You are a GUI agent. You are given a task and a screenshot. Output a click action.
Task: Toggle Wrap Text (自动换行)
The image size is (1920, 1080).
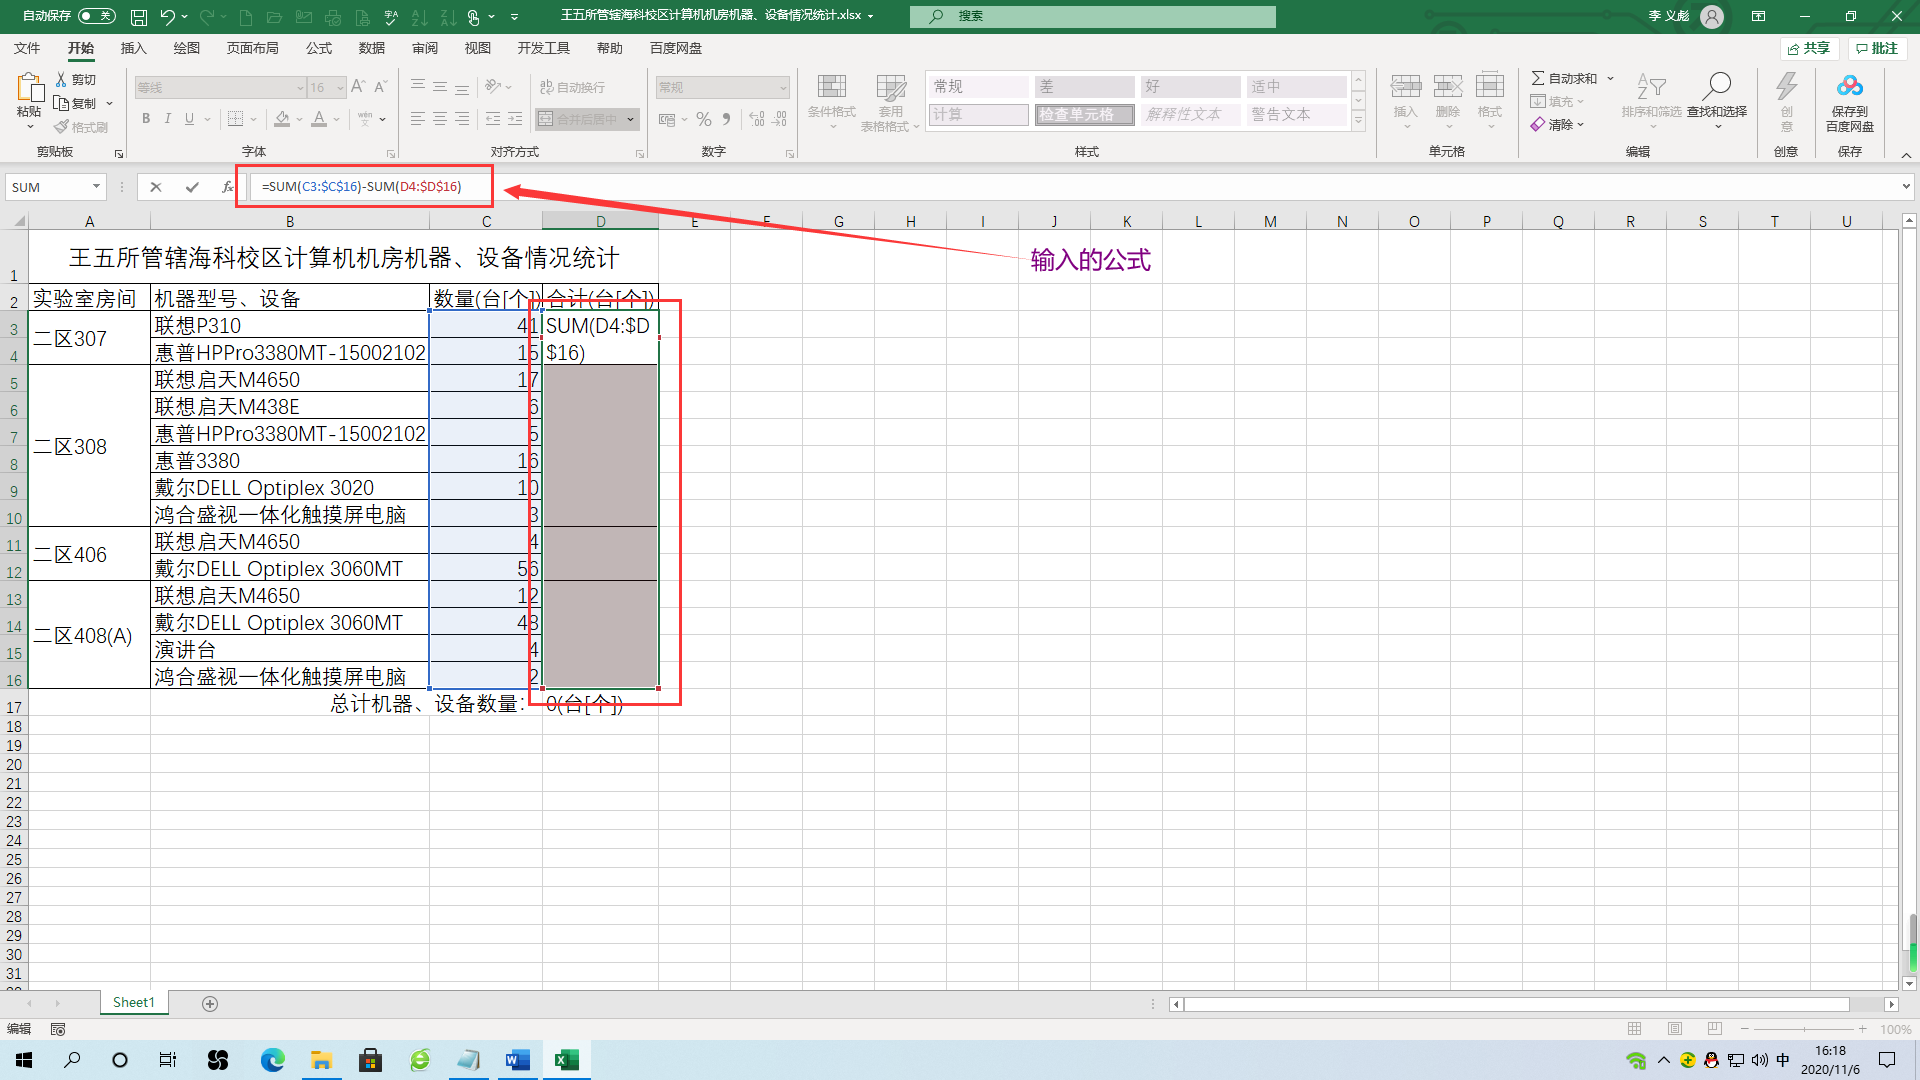coord(572,87)
